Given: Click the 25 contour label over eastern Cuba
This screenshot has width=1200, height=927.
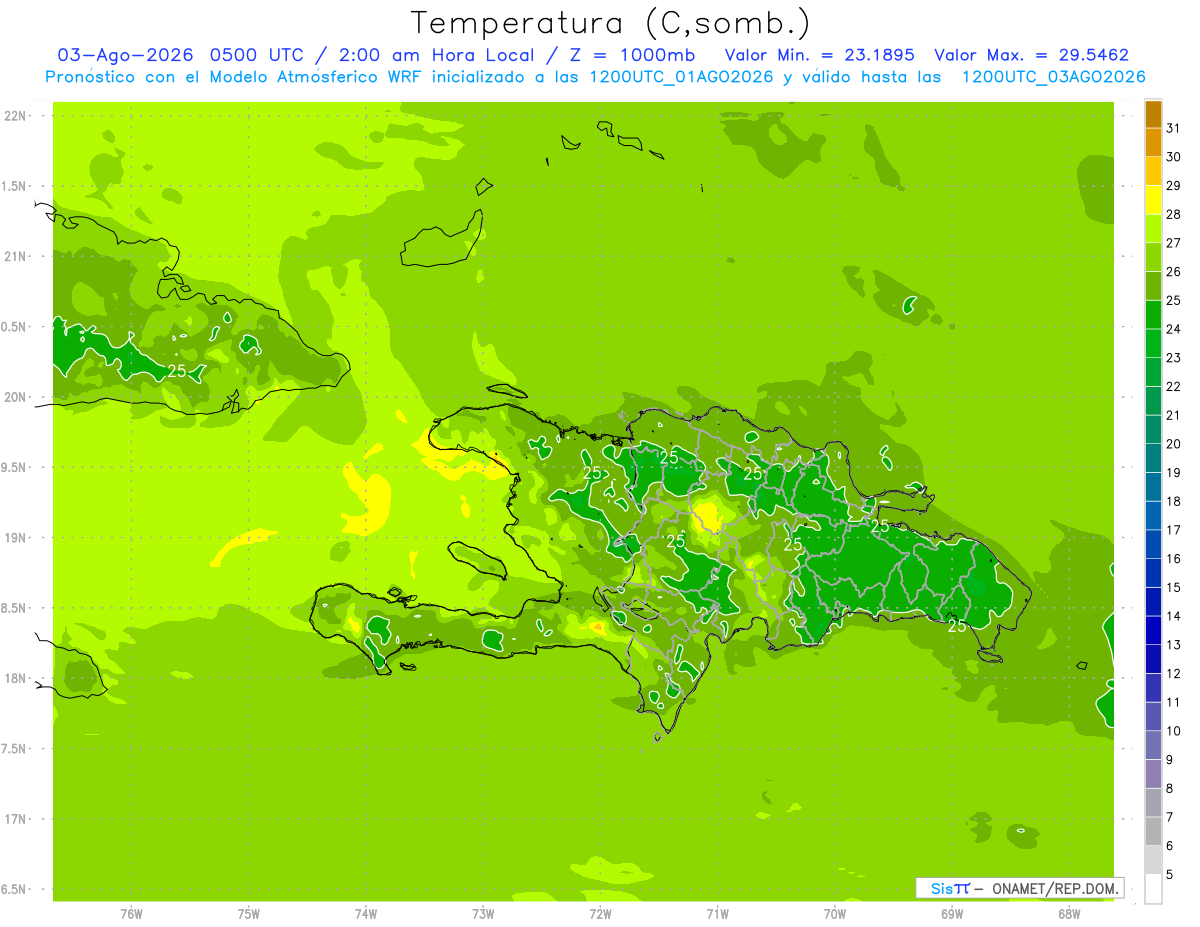Looking at the screenshot, I should (177, 371).
